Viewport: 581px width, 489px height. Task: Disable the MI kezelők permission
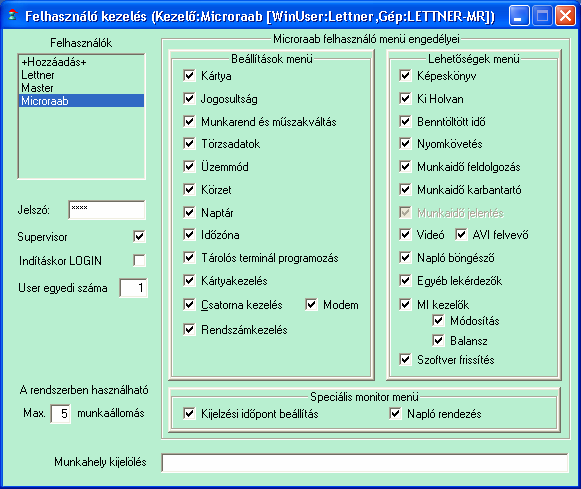(405, 305)
